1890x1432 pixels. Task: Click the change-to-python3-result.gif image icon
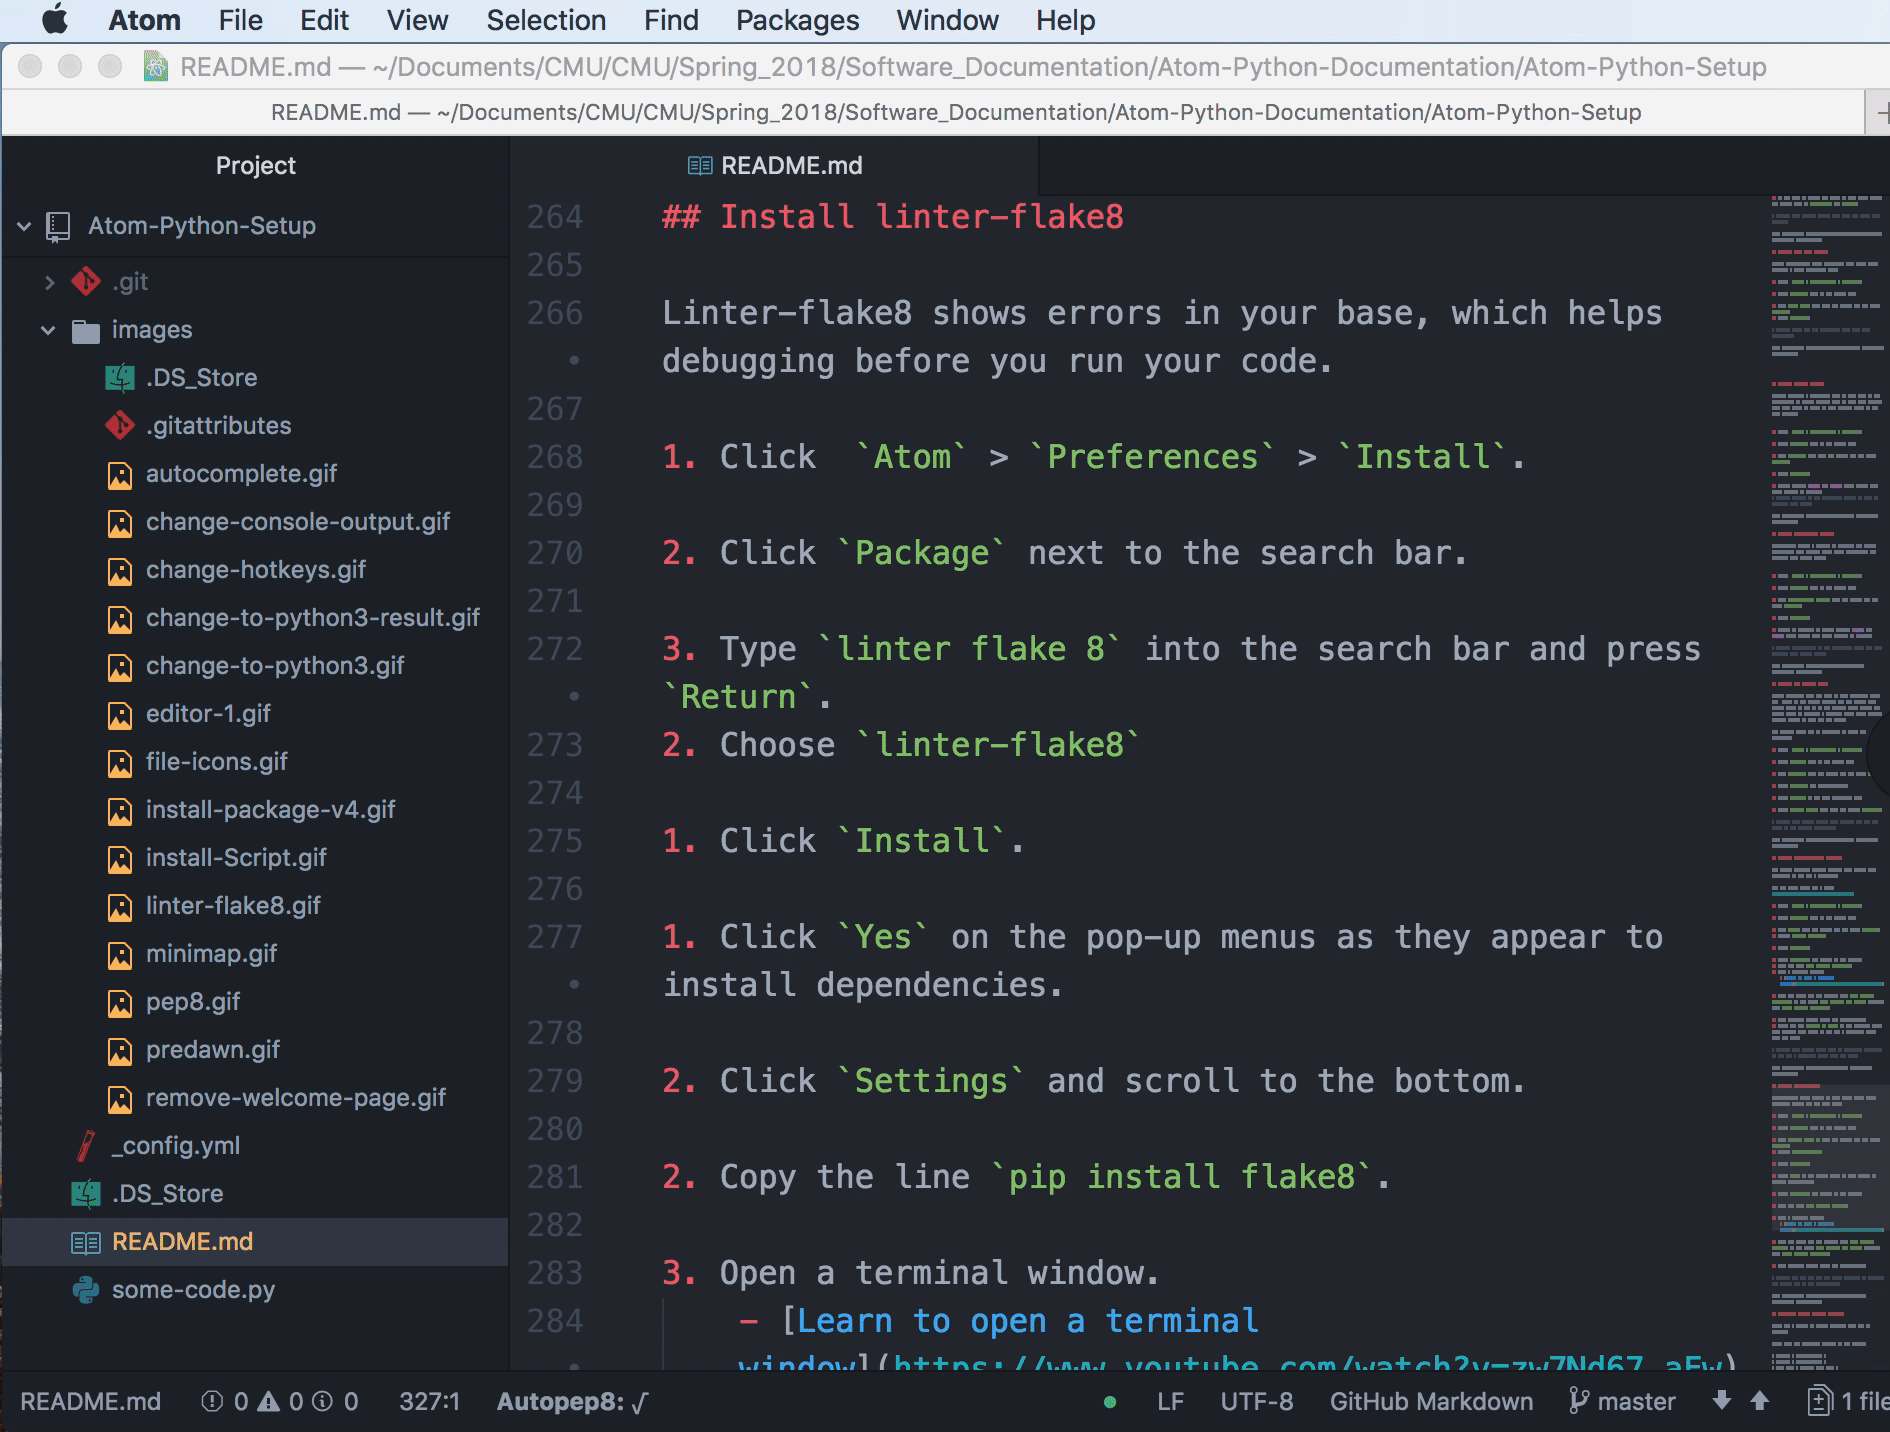120,619
